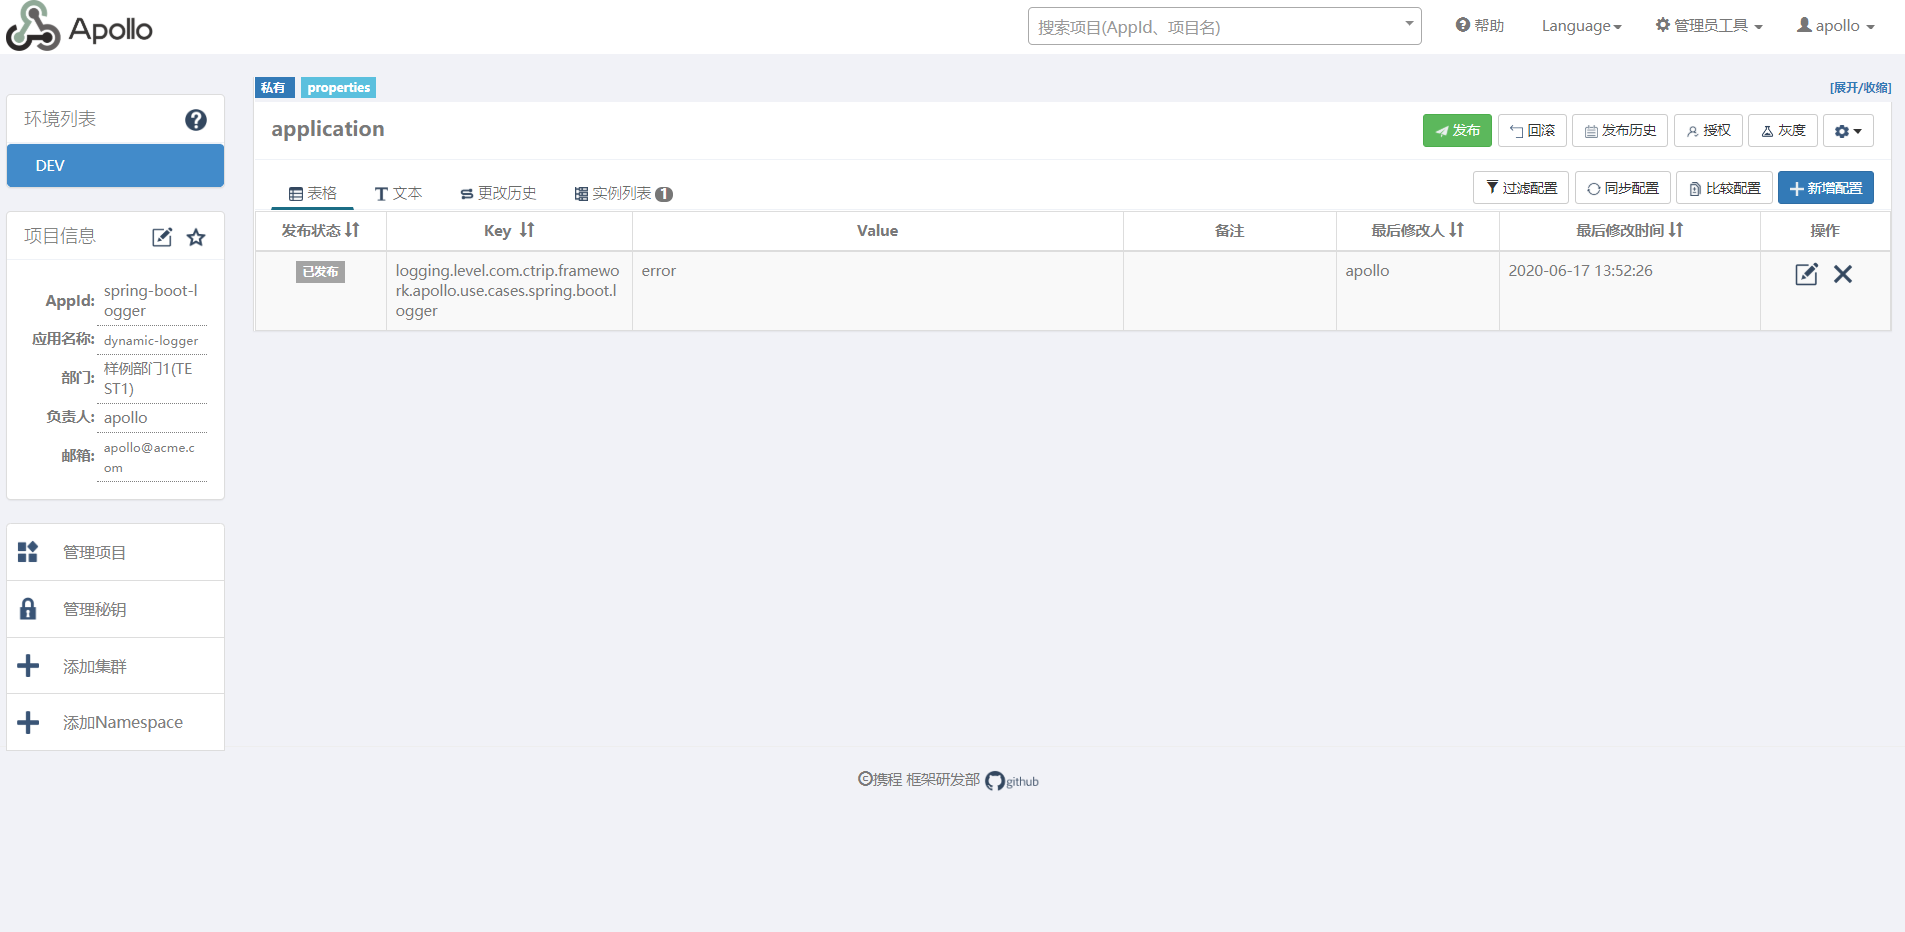
Task: Switch to the 实例列表 tab
Action: coord(622,193)
